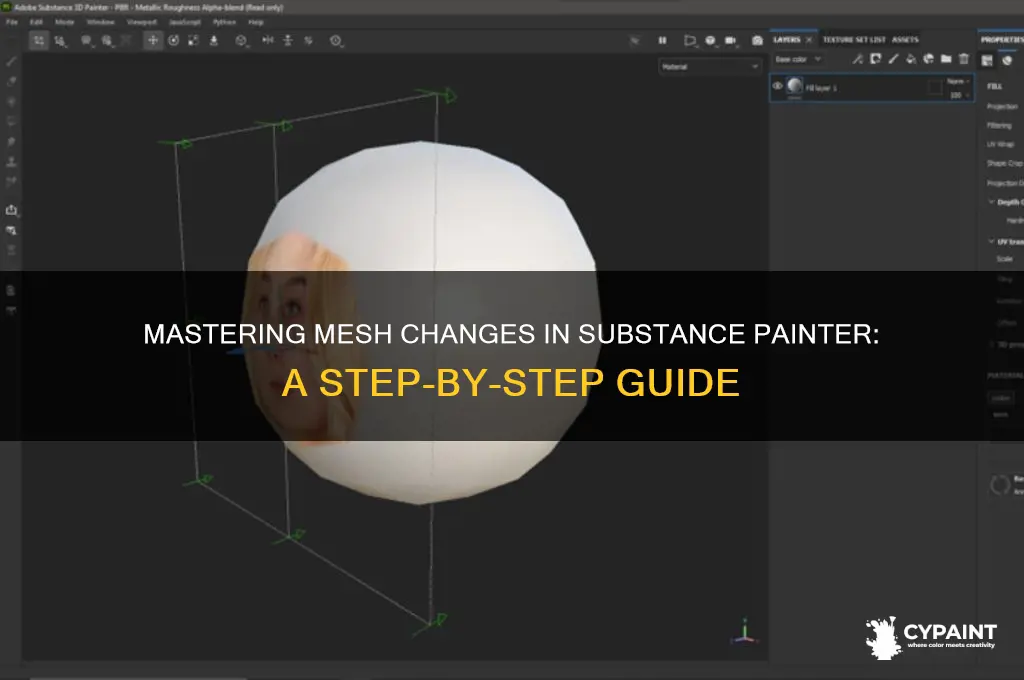Collapse the Depth section in Properties

pyautogui.click(x=992, y=202)
